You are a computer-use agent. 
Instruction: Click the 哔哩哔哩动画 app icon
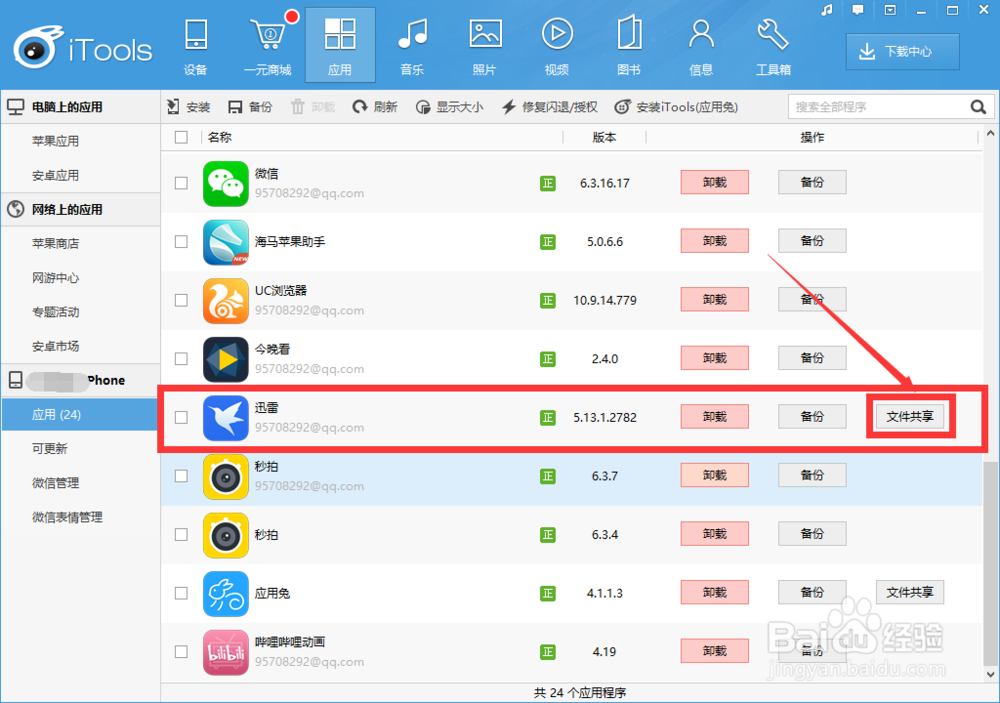coord(226,653)
